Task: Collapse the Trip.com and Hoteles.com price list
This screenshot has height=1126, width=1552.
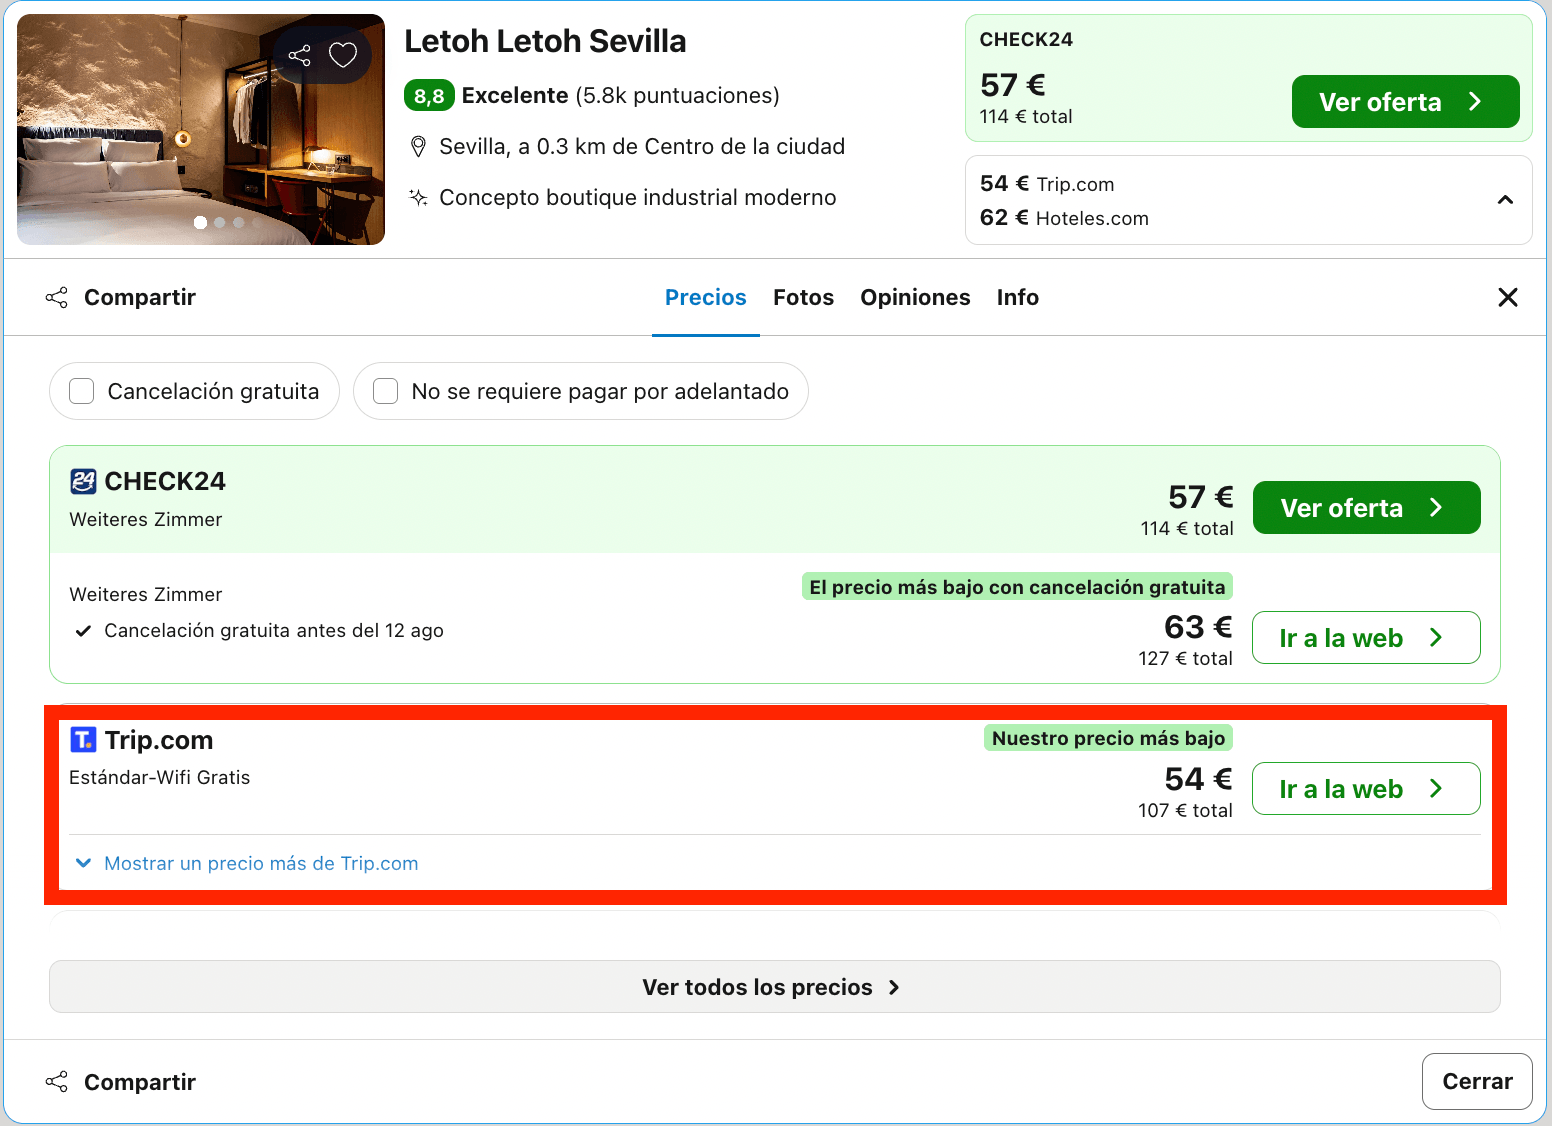Action: [1505, 200]
